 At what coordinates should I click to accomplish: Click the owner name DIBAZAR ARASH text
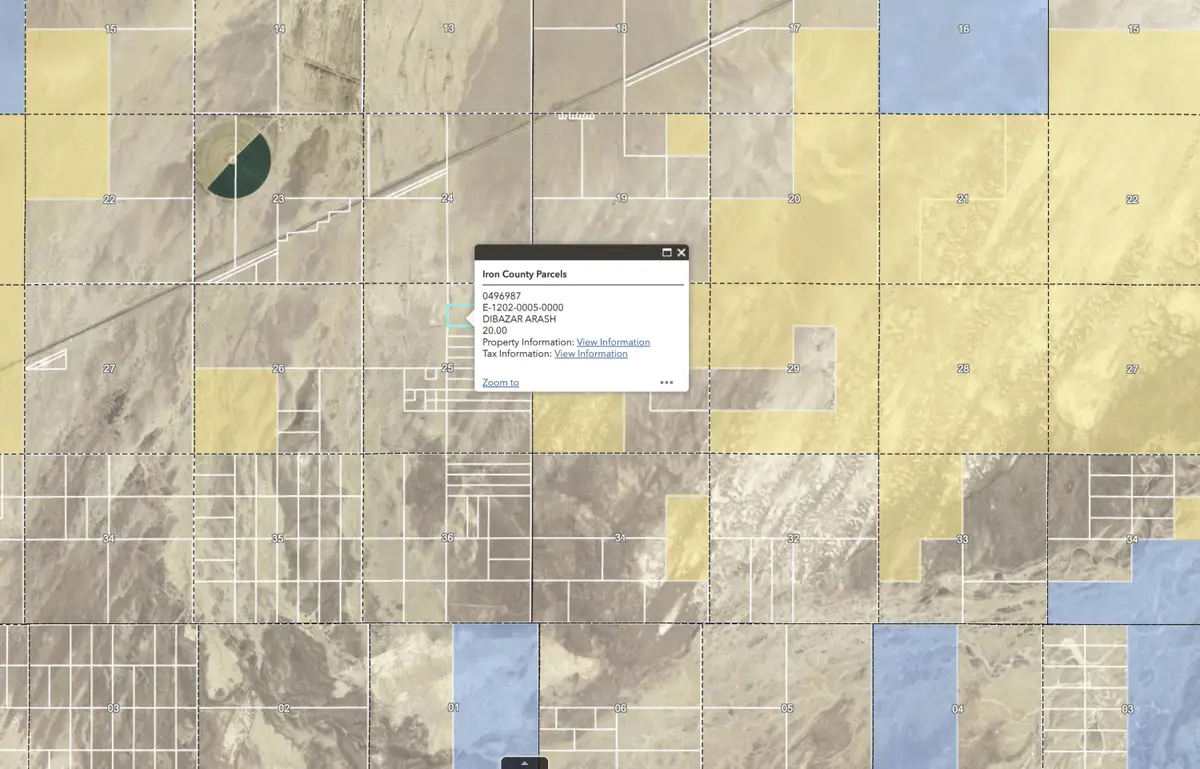(519, 318)
